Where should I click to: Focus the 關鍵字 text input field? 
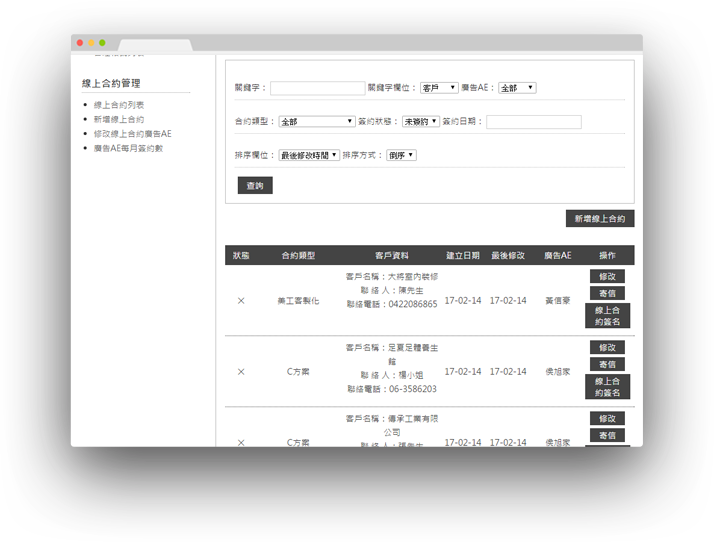pyautogui.click(x=317, y=88)
